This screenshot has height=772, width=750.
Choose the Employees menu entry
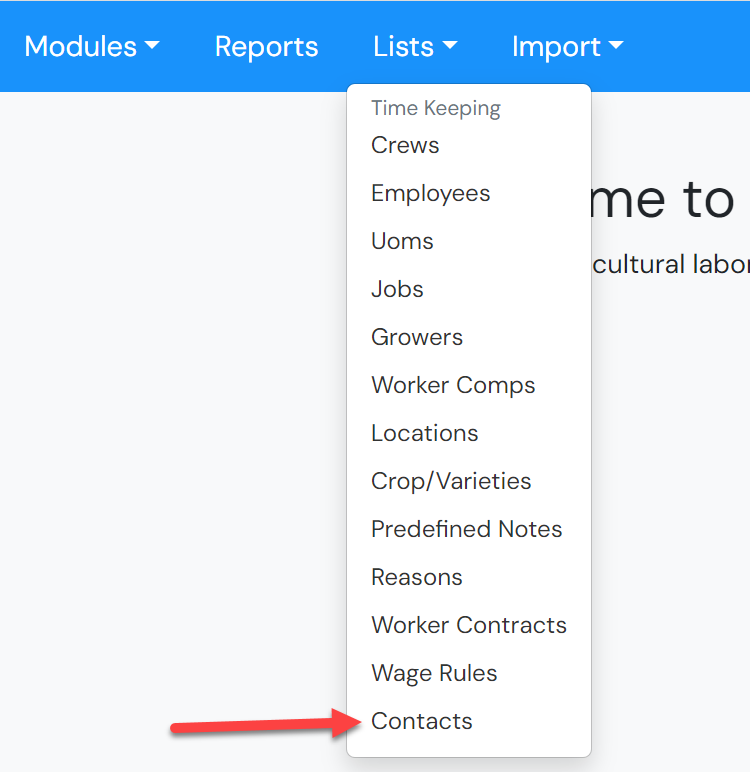(469, 193)
